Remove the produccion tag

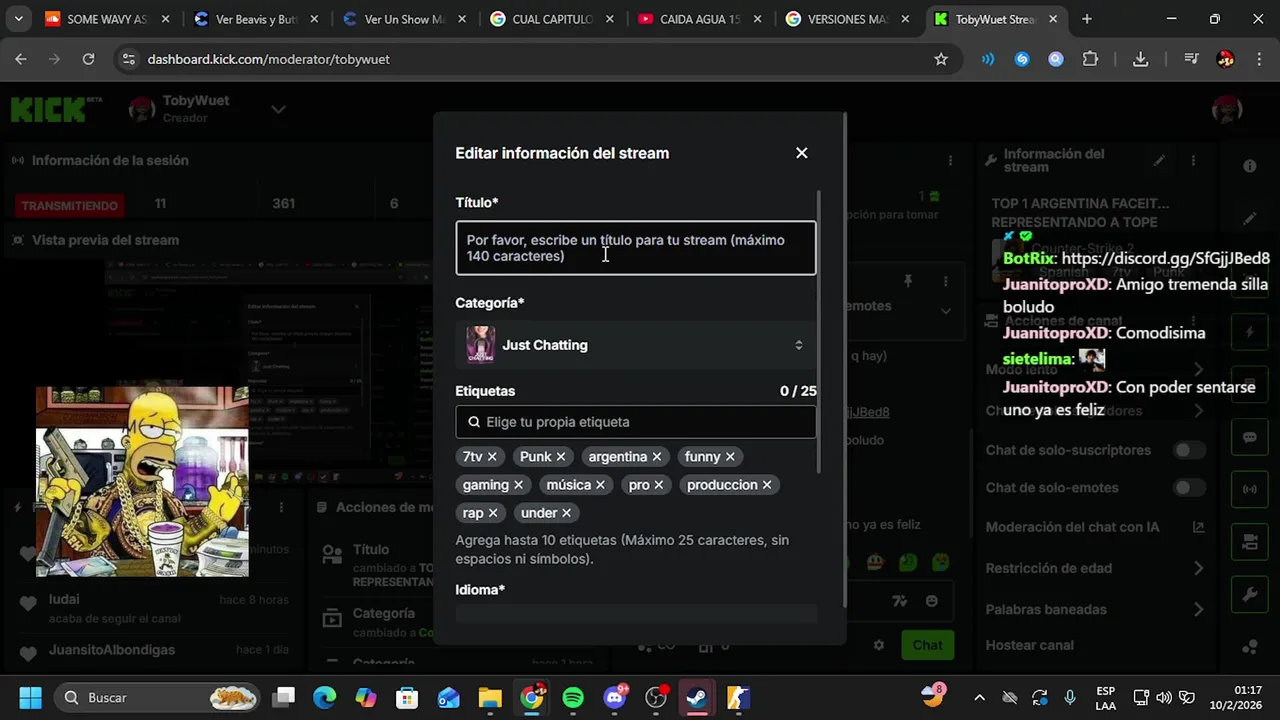[x=767, y=485]
